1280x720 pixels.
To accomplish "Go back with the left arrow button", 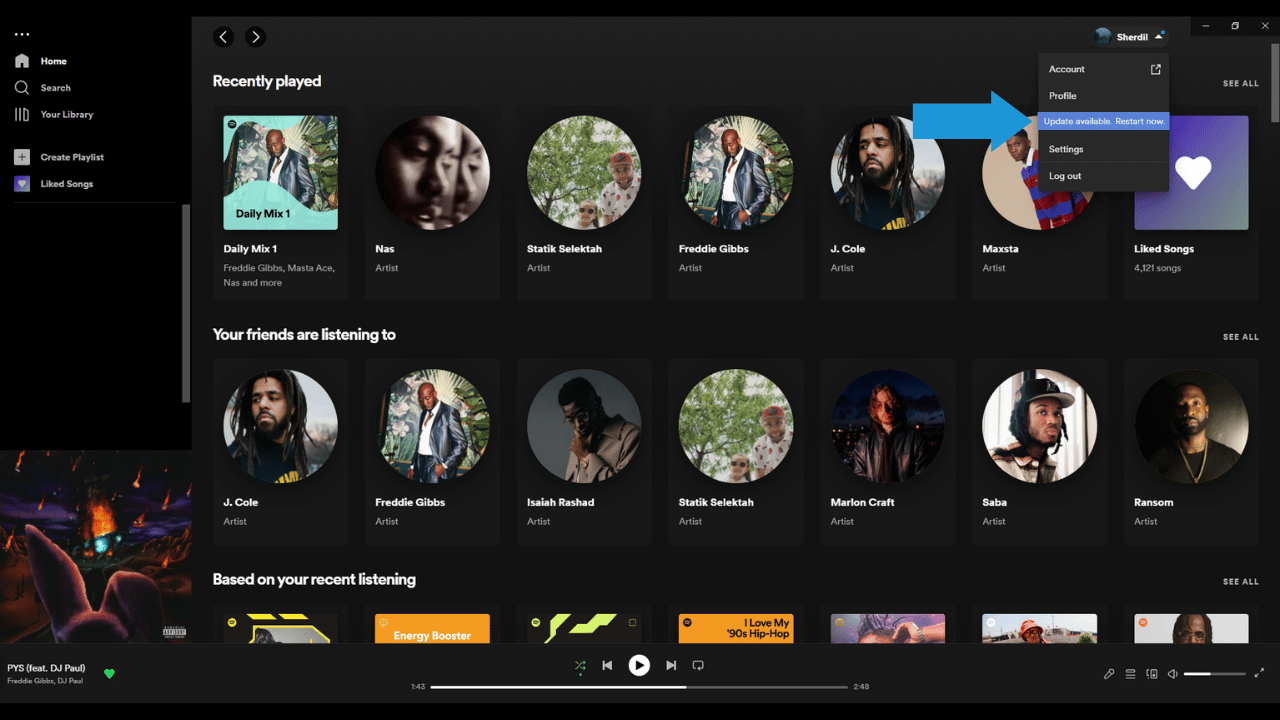I will tap(224, 37).
